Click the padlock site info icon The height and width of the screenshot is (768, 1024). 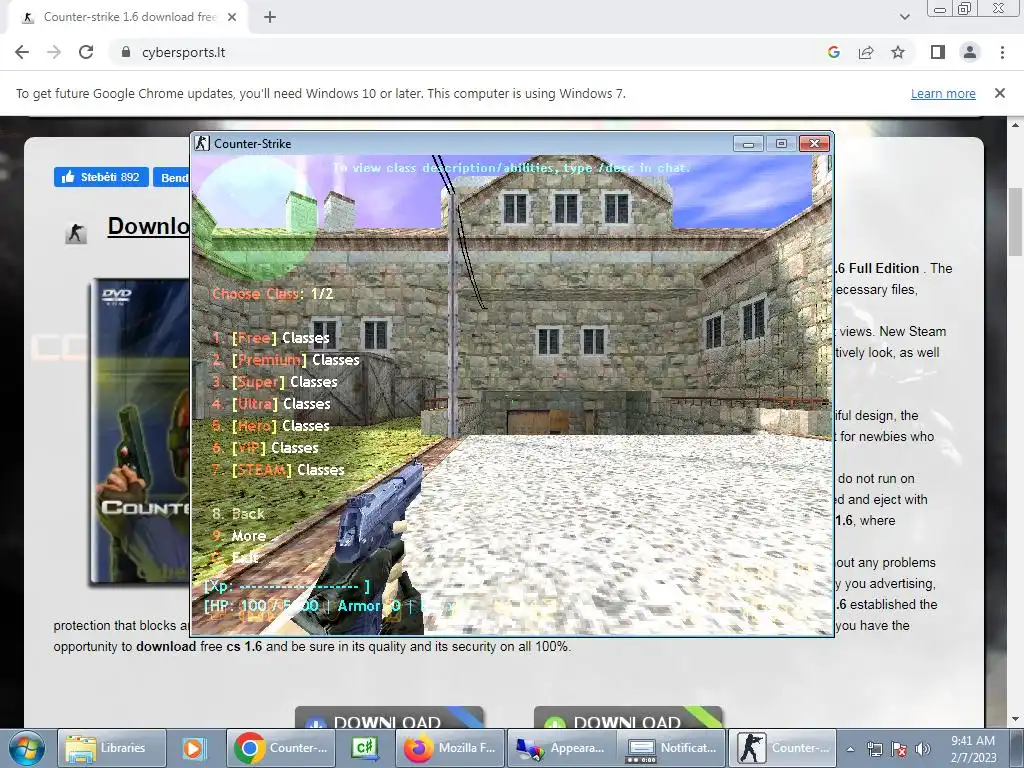126,52
